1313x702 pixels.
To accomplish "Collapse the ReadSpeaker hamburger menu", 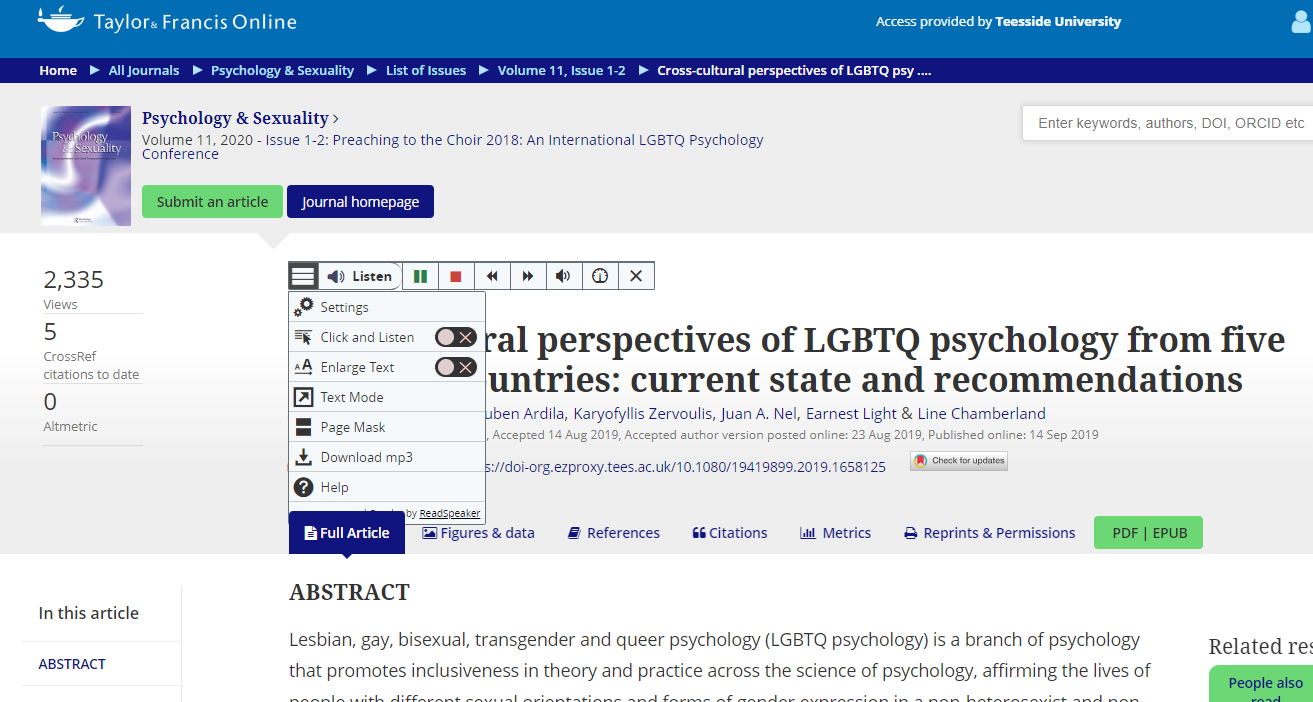I will click(304, 276).
